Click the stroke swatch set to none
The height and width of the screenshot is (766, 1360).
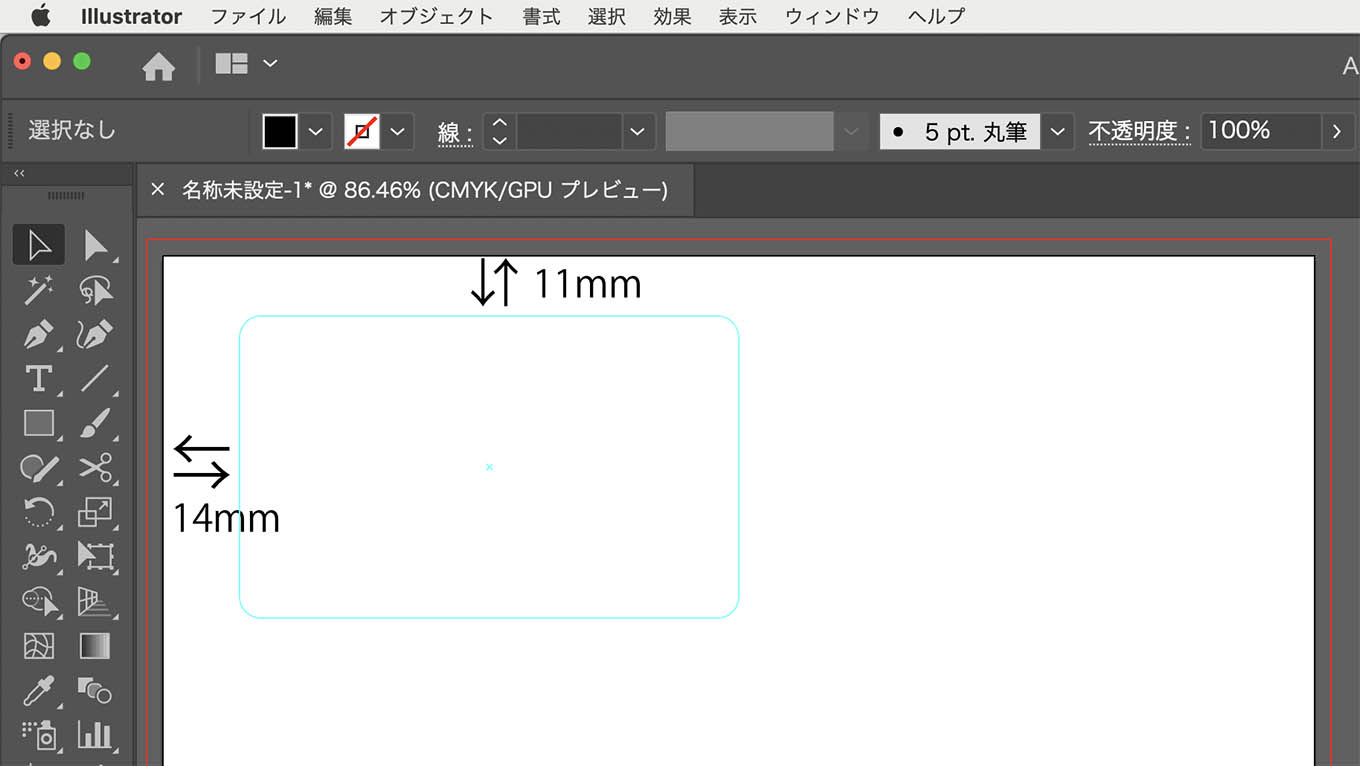(362, 132)
